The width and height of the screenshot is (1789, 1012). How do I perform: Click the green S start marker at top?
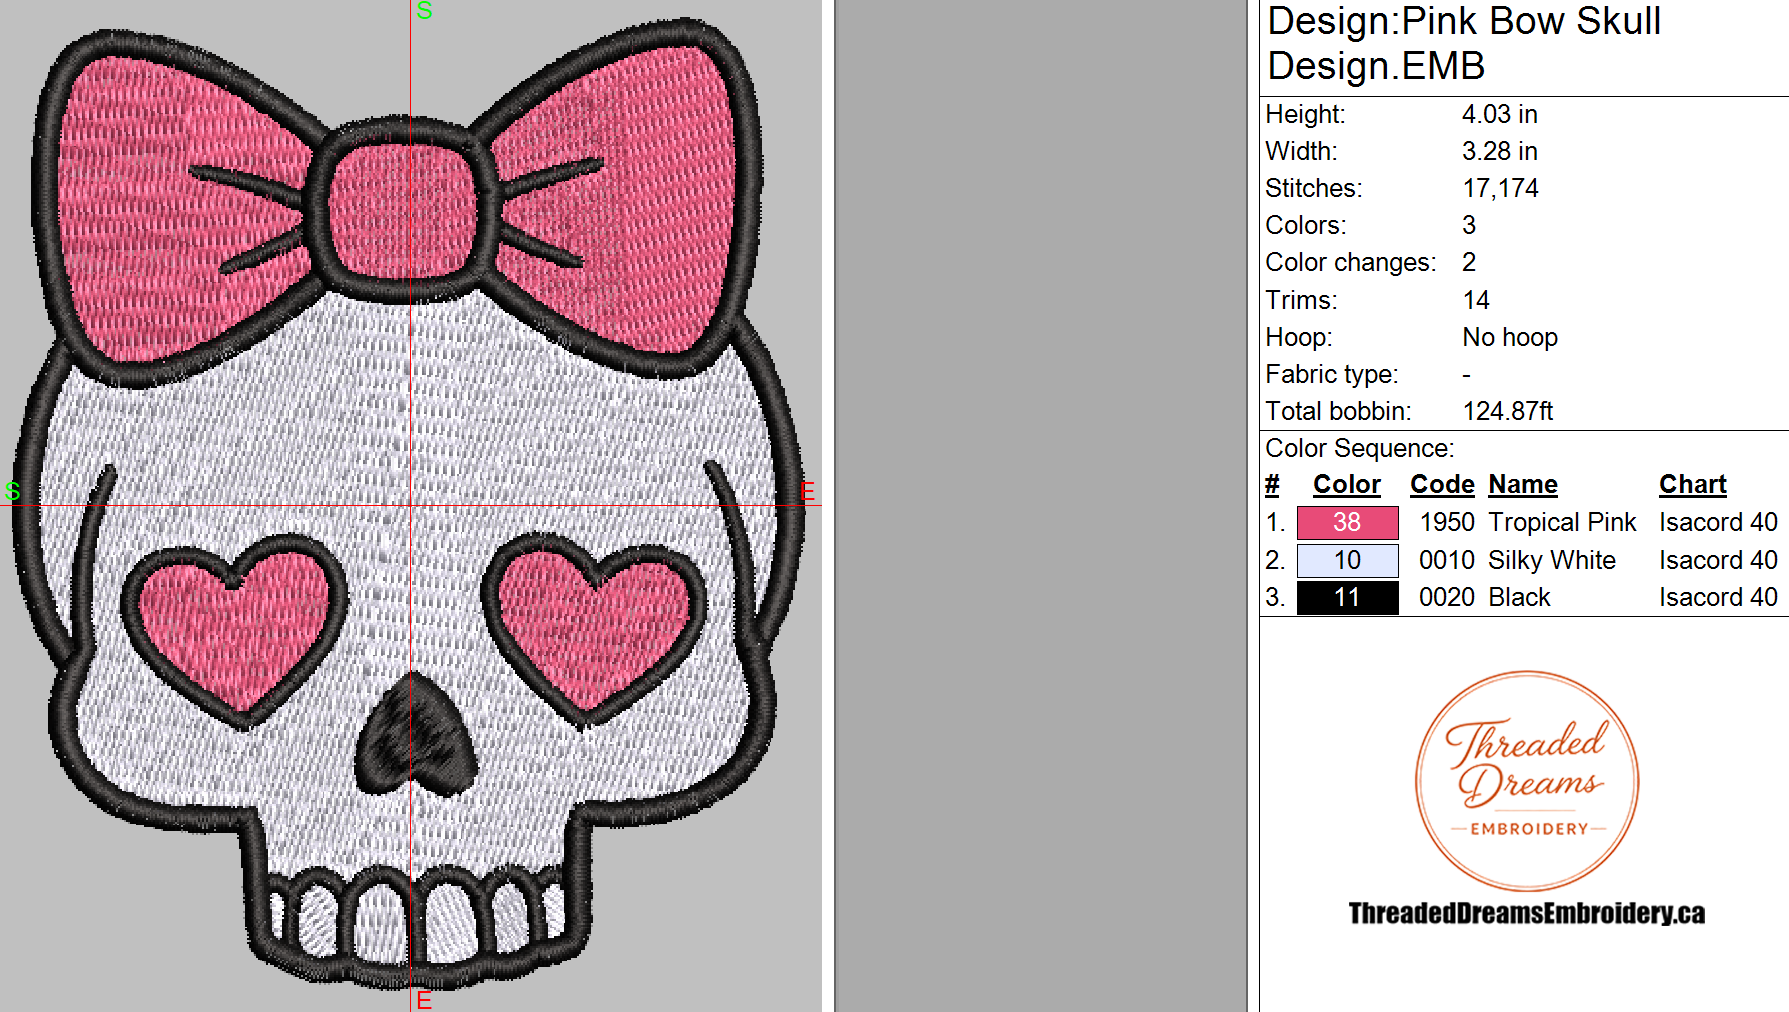[424, 11]
